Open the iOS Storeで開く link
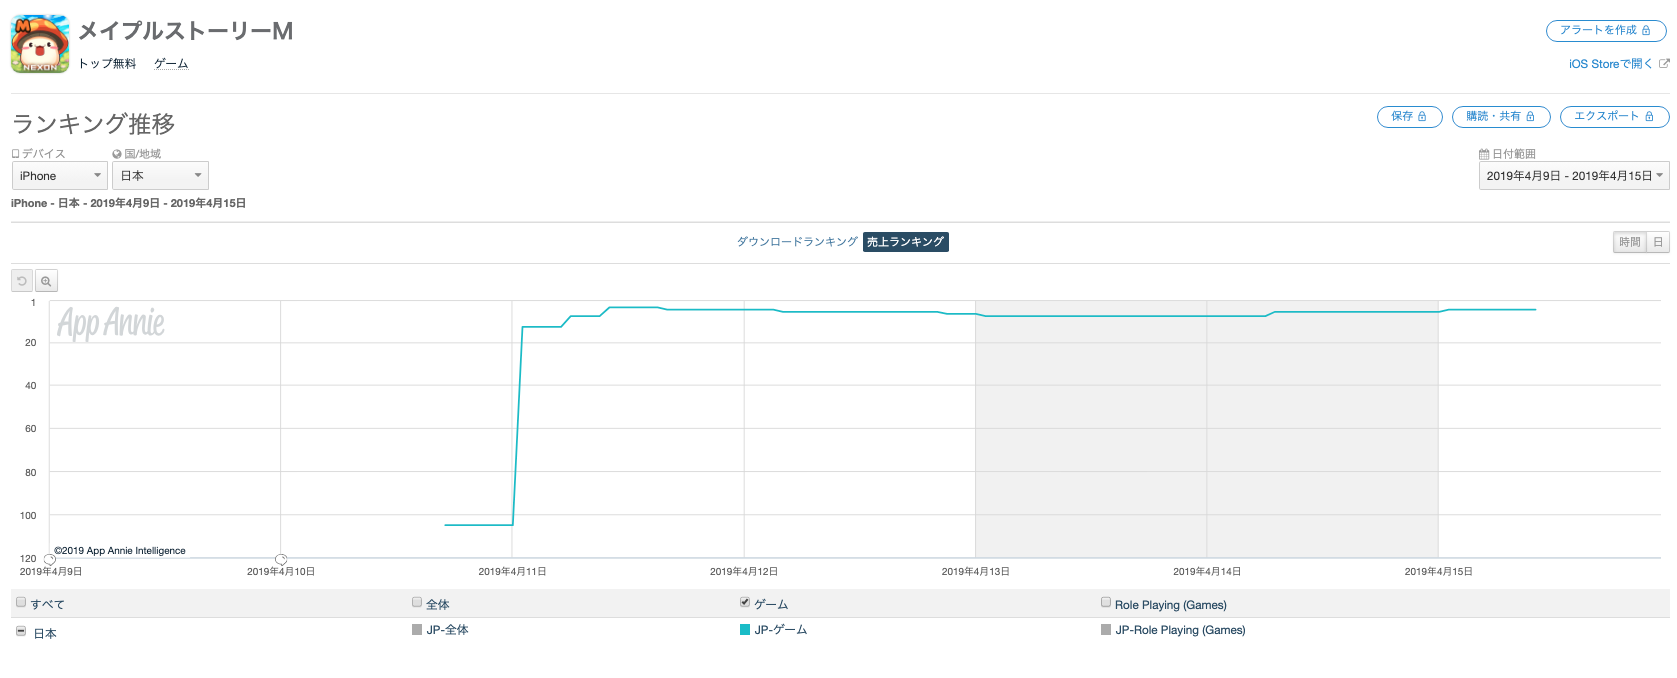This screenshot has width=1677, height=678. click(1619, 64)
